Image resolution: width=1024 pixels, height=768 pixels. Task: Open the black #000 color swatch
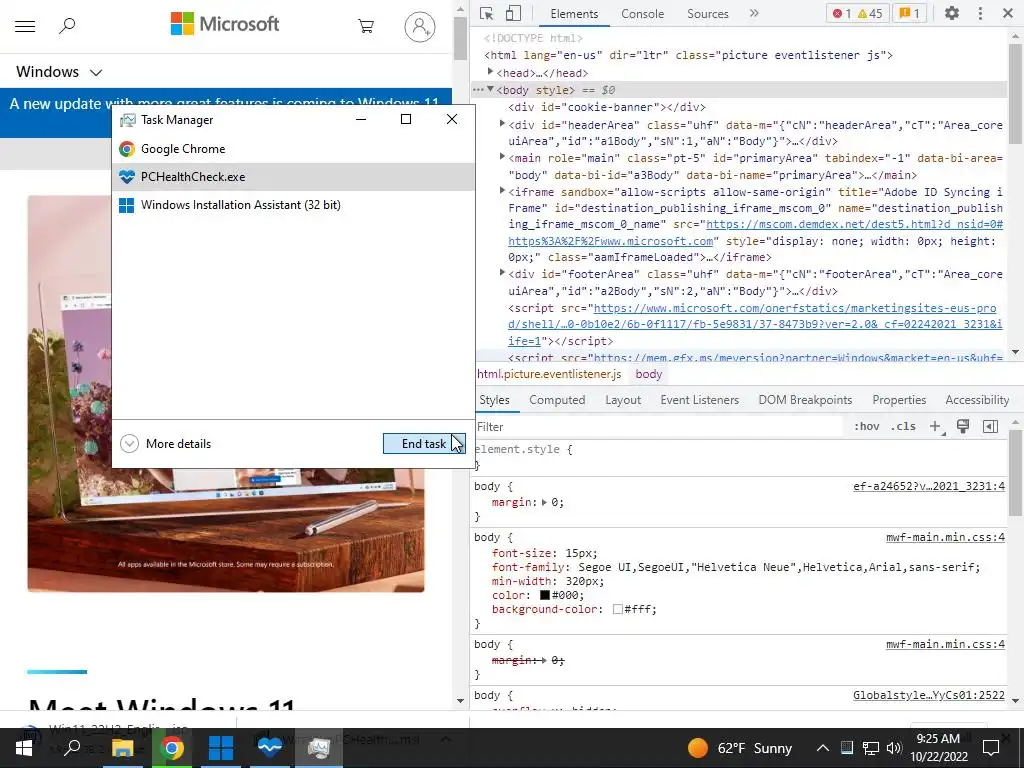(x=545, y=596)
